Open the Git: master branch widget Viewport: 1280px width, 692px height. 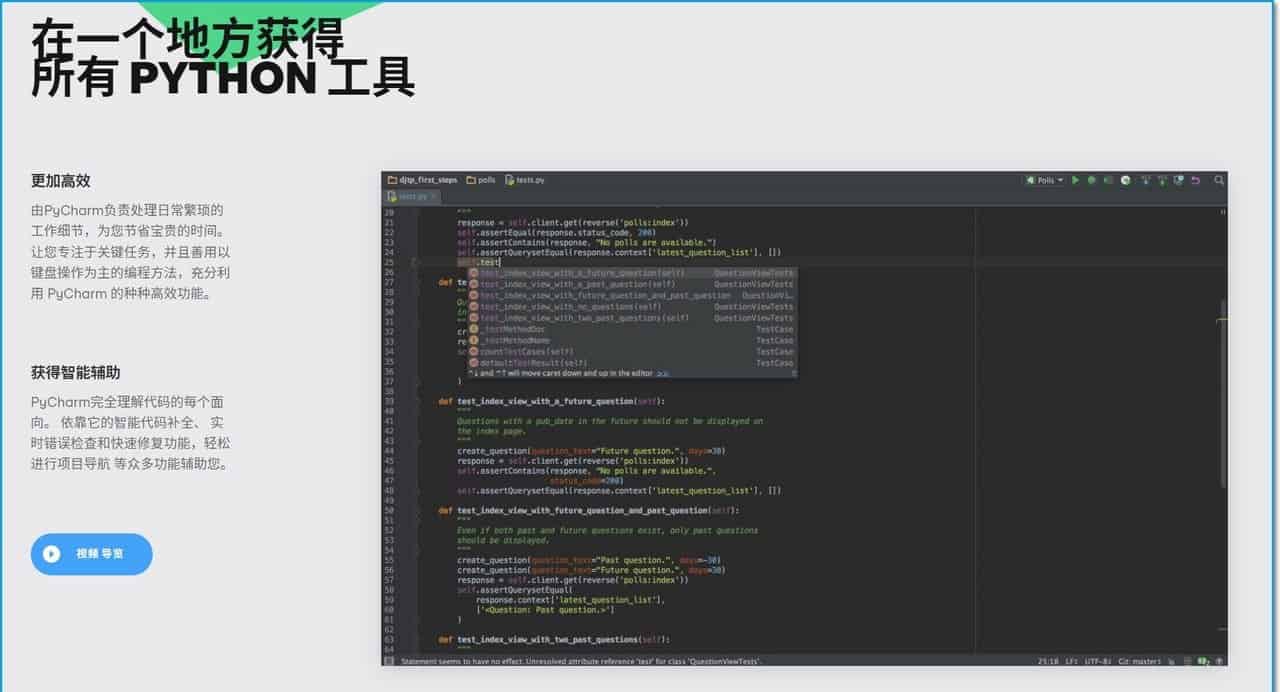point(1138,661)
